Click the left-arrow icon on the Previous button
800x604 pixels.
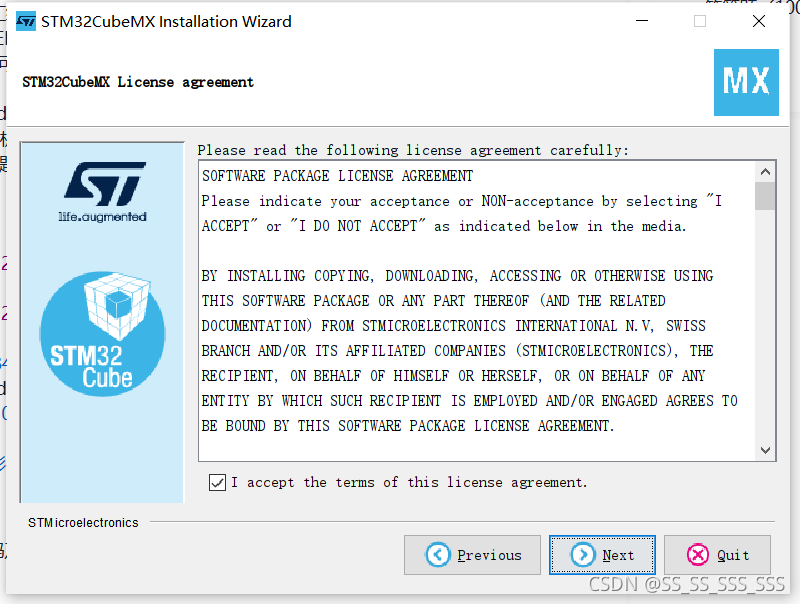(438, 555)
